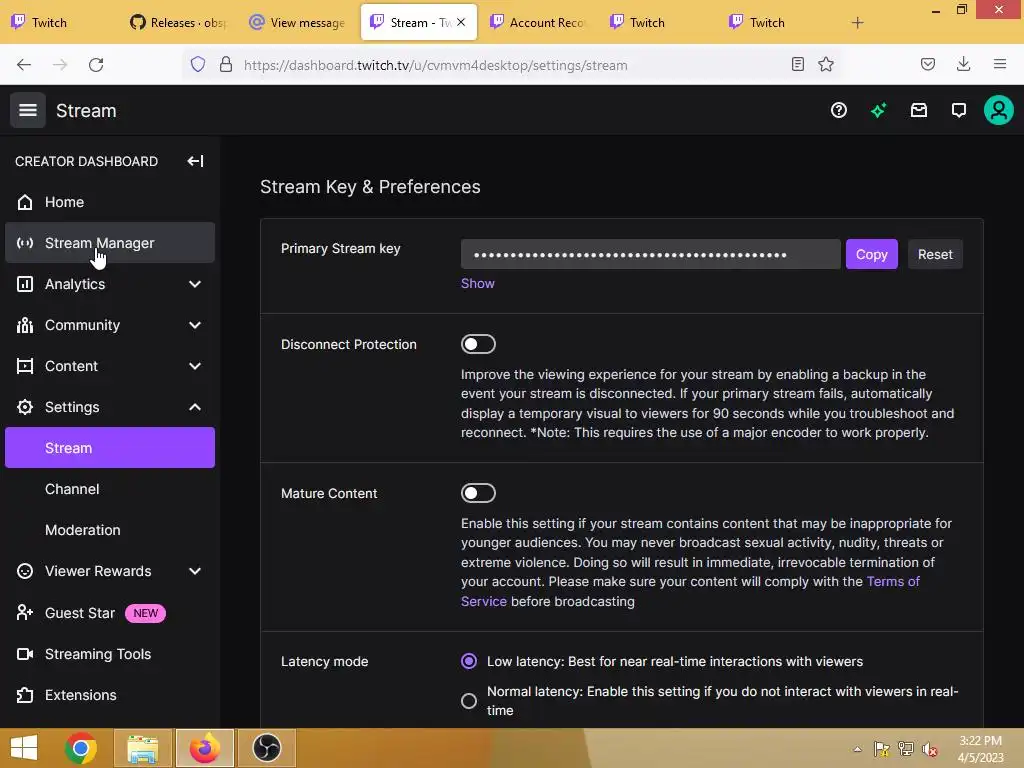Viewport: 1024px width, 768px height.
Task: Open OBS Studio from taskbar
Action: pyautogui.click(x=266, y=748)
